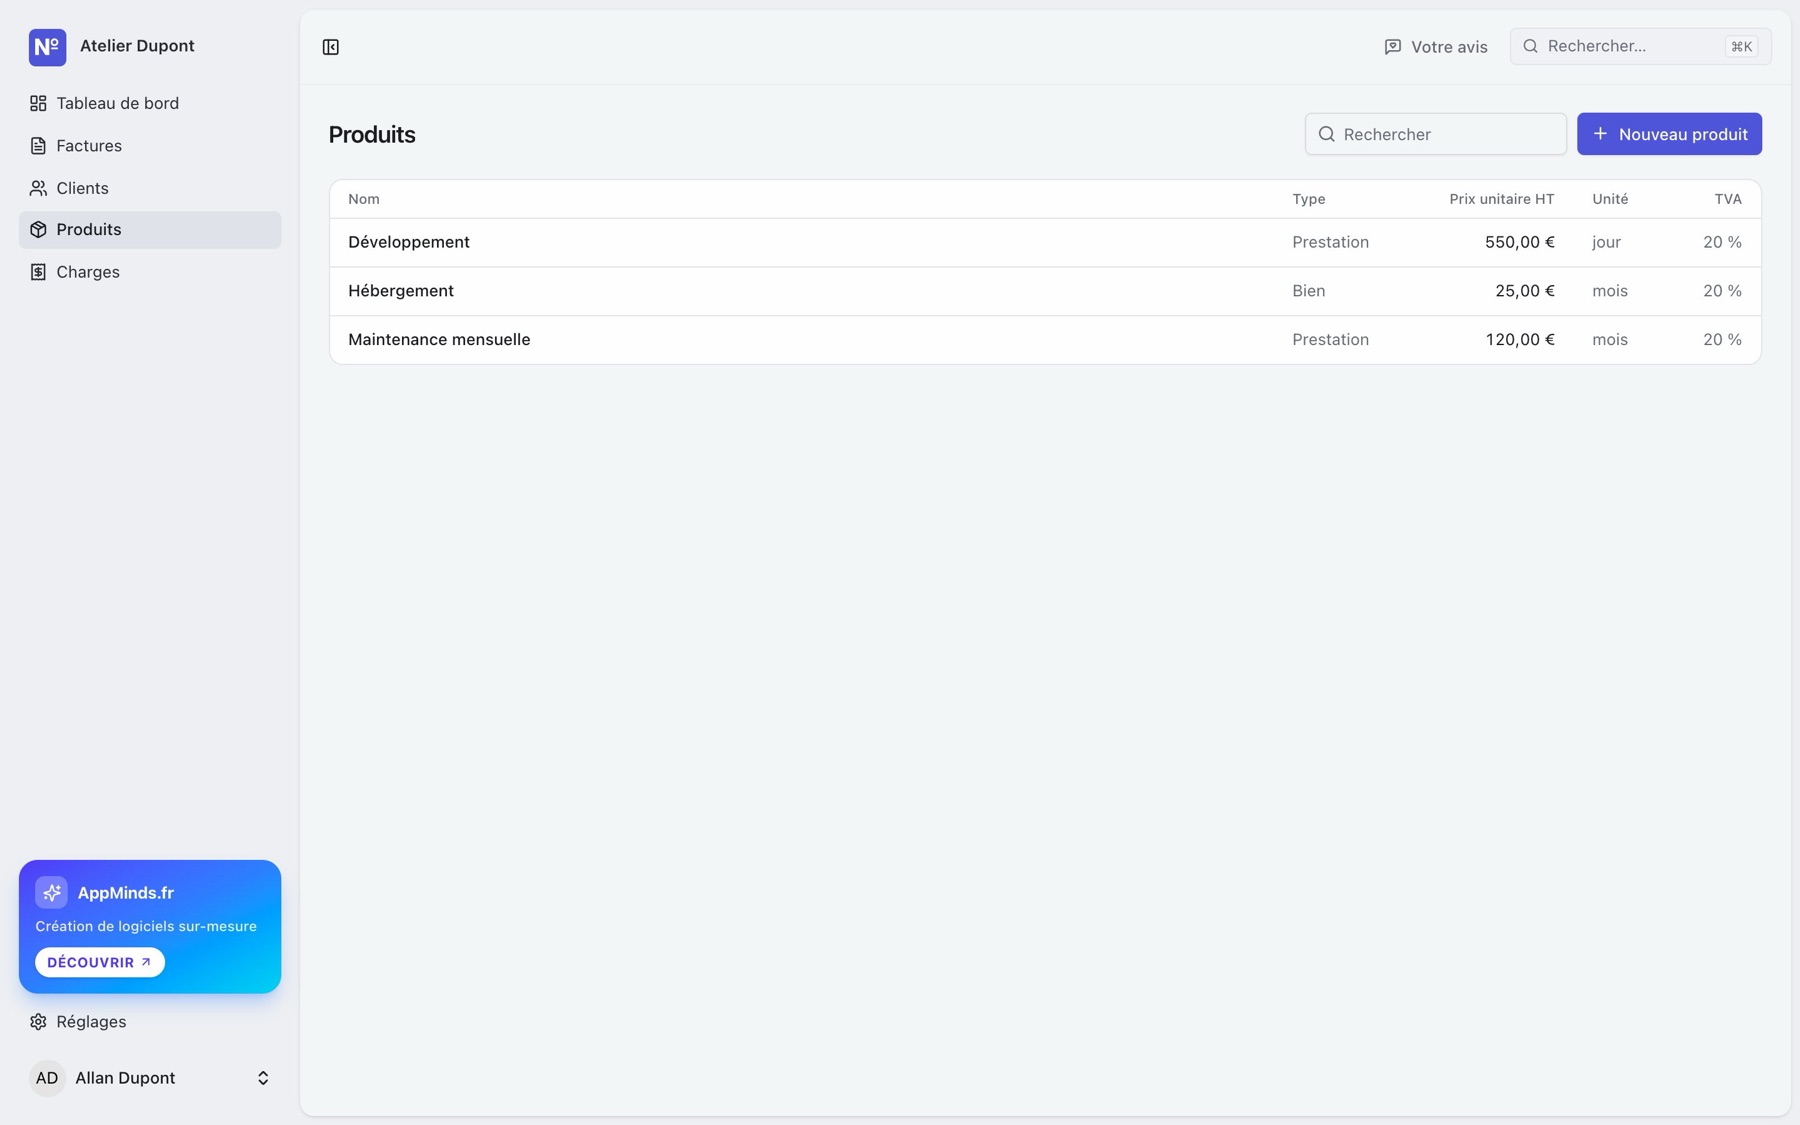Click the Nouveau produit button
Viewport: 1800px width, 1125px height.
pos(1669,134)
